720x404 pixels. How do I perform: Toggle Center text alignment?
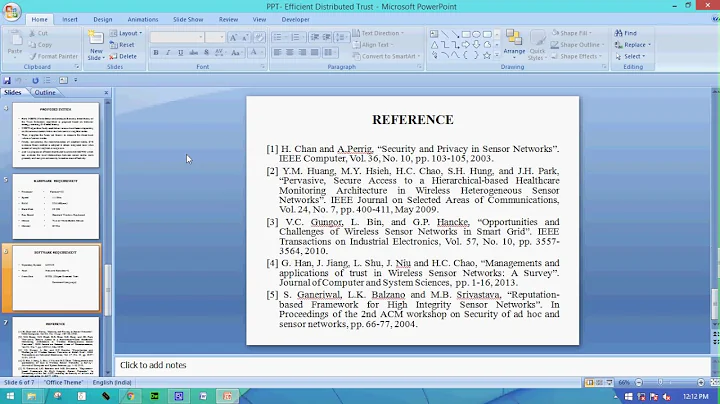coord(290,53)
